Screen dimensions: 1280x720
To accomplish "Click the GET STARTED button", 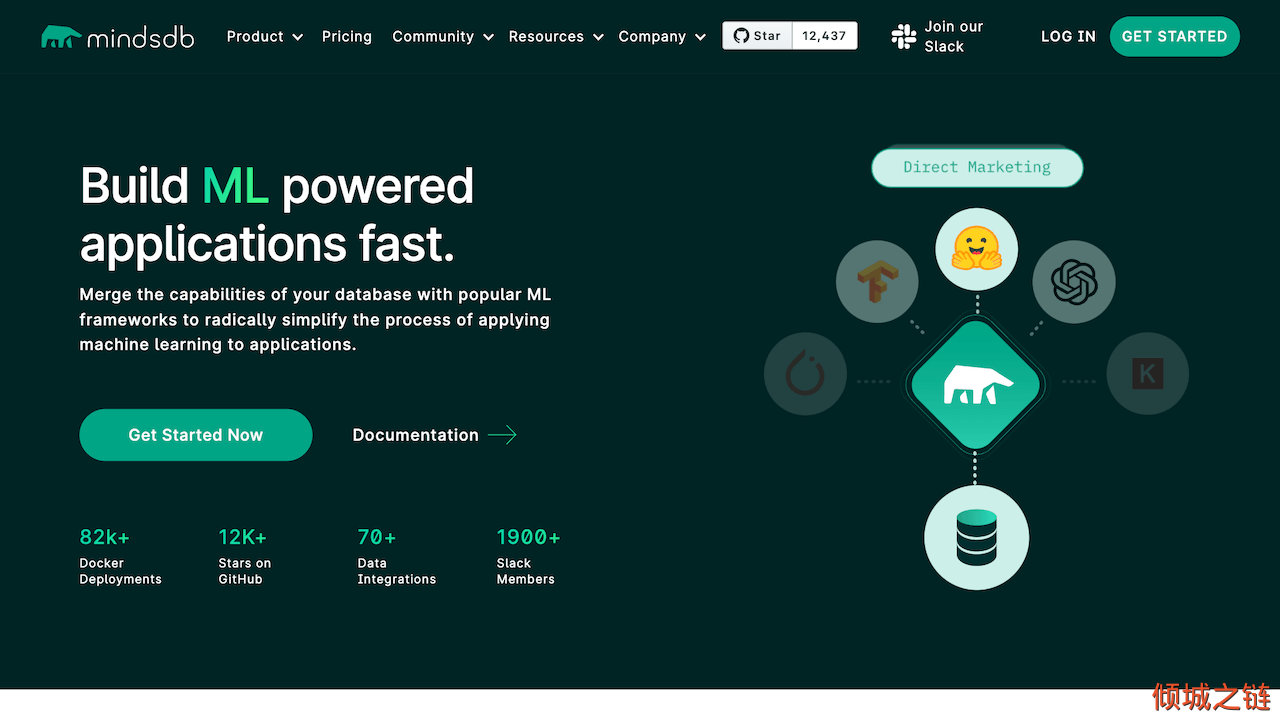I will coord(1174,36).
